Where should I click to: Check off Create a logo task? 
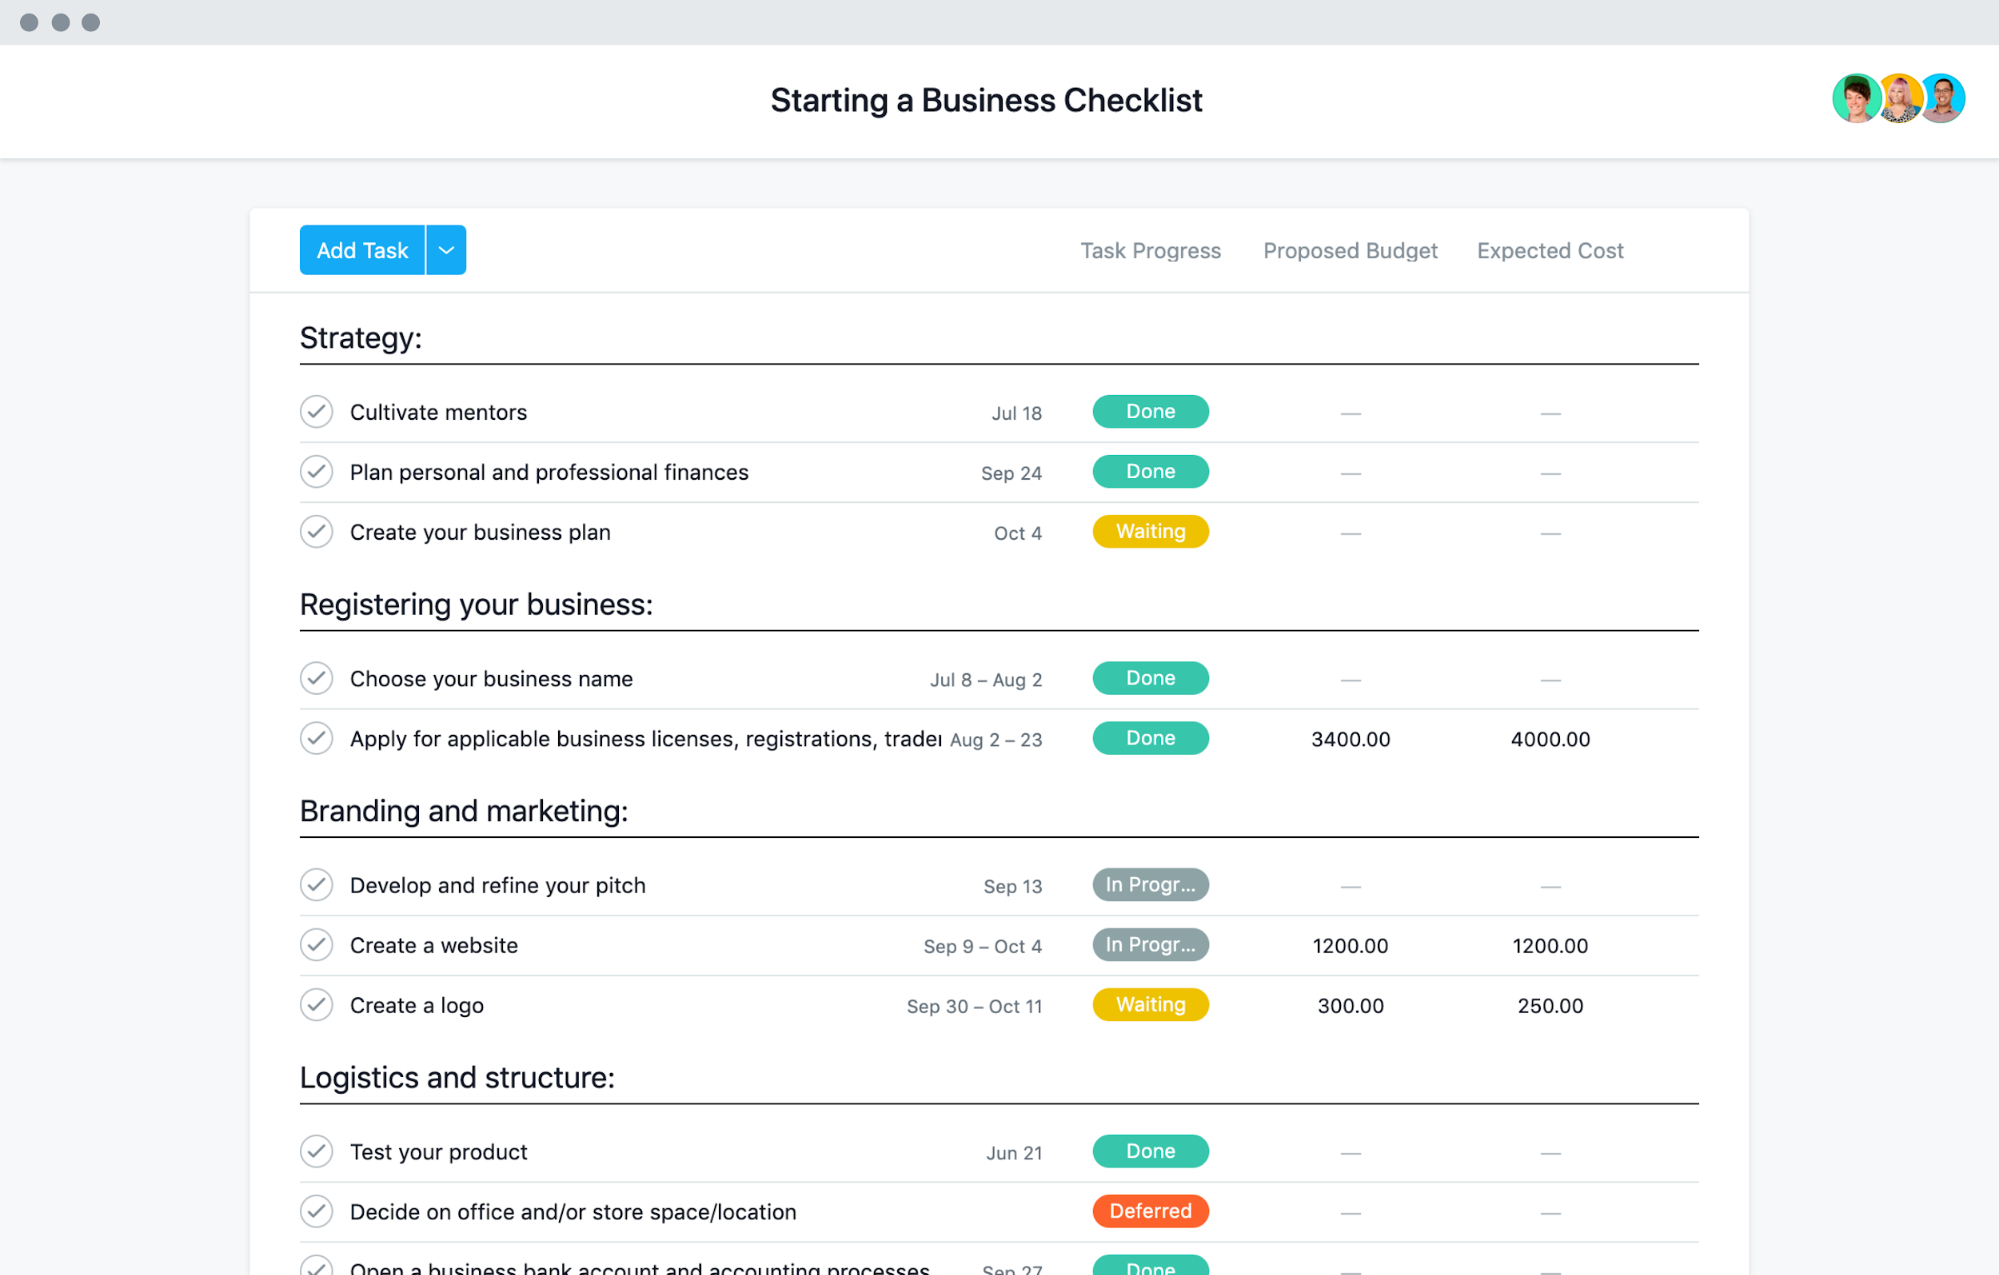coord(316,1005)
